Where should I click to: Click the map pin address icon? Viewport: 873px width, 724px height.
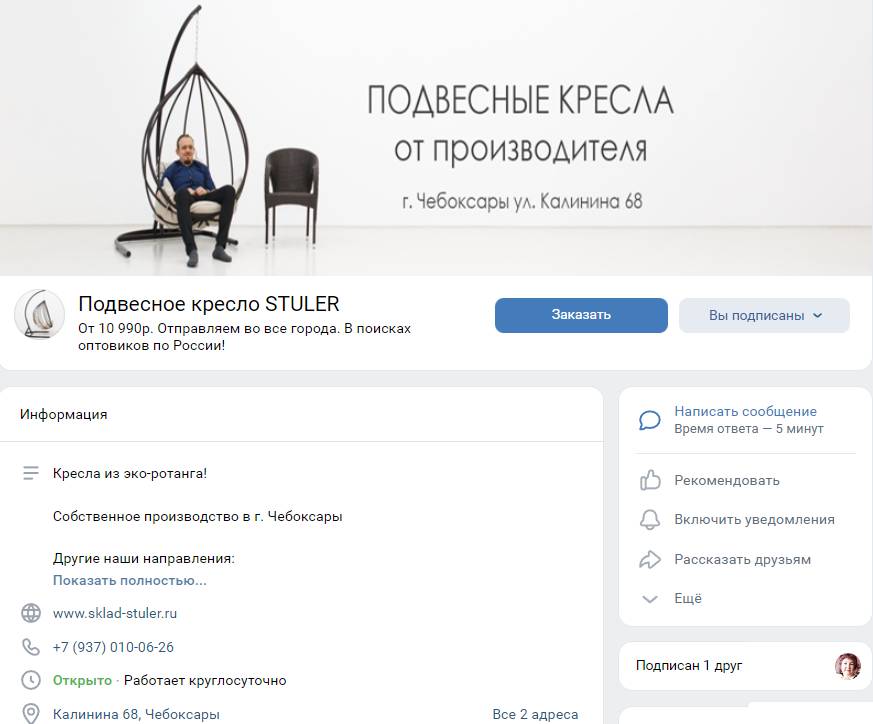click(31, 713)
